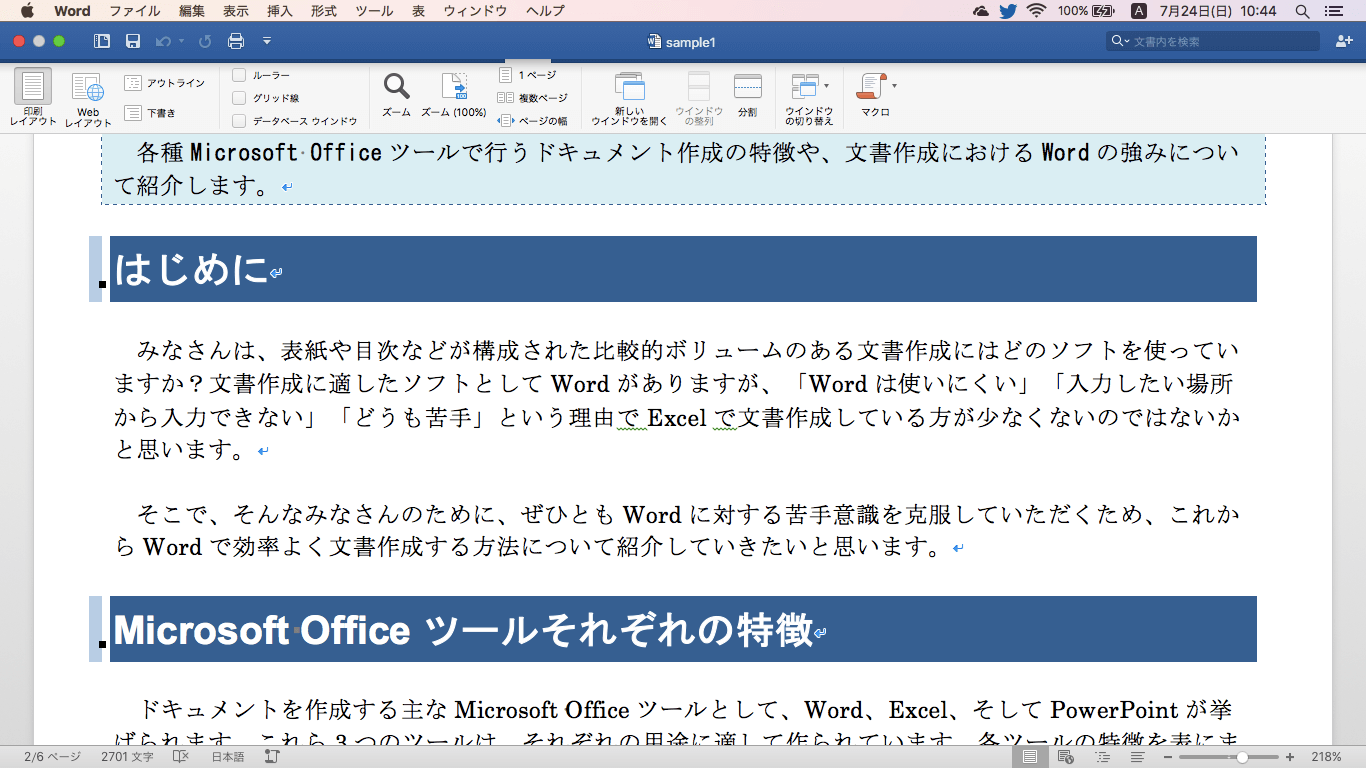Click the cloud icon in the menu bar
The image size is (1366, 768).
pos(981,11)
